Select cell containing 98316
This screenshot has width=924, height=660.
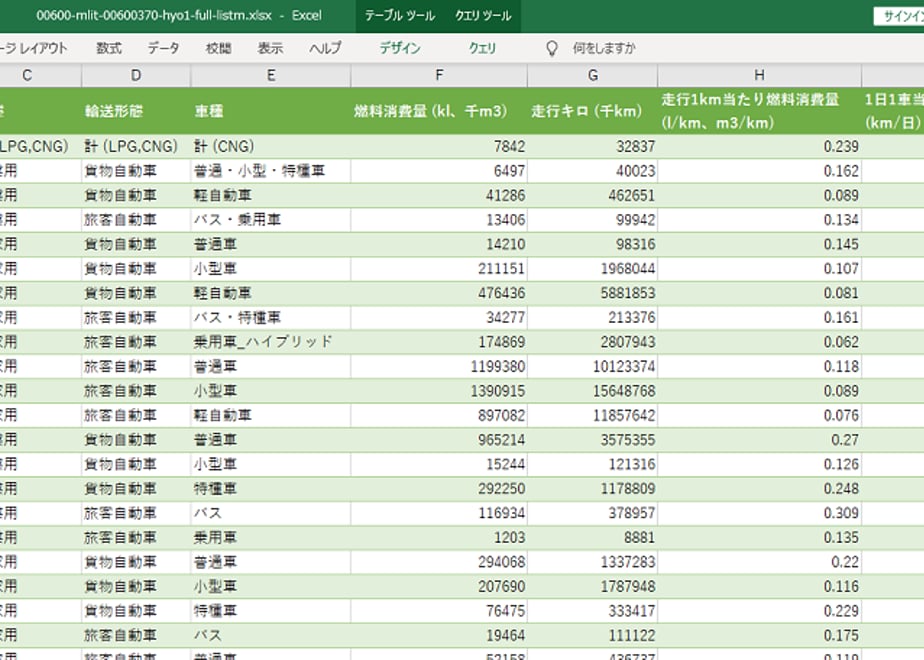click(x=593, y=244)
